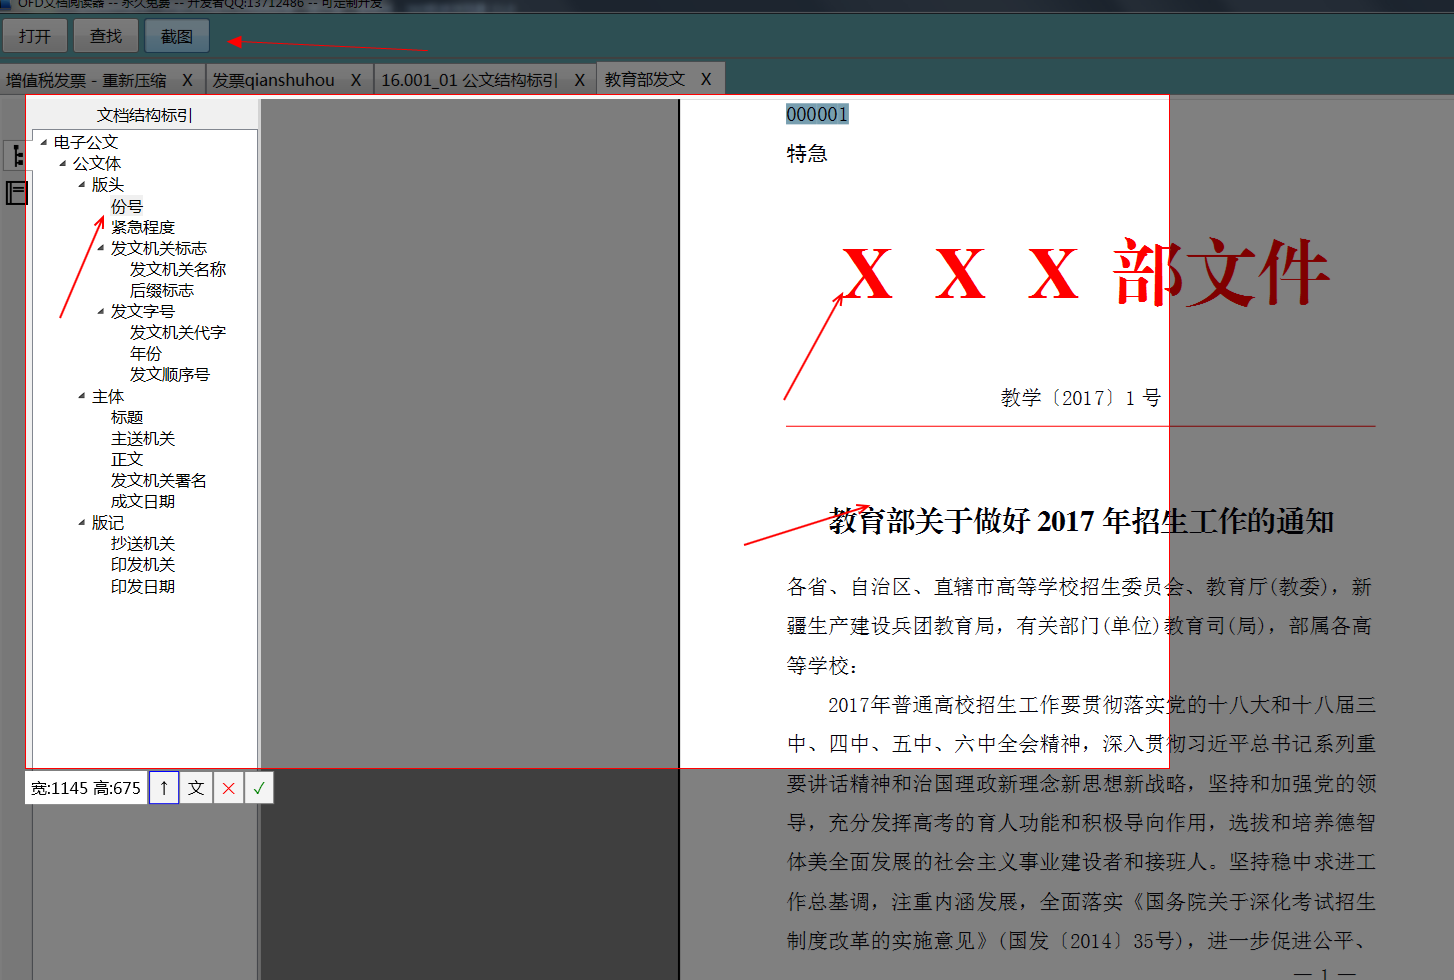This screenshot has height=980, width=1454.
Task: Click the 教学〔2017〕1 号 document number
Action: (x=1081, y=398)
